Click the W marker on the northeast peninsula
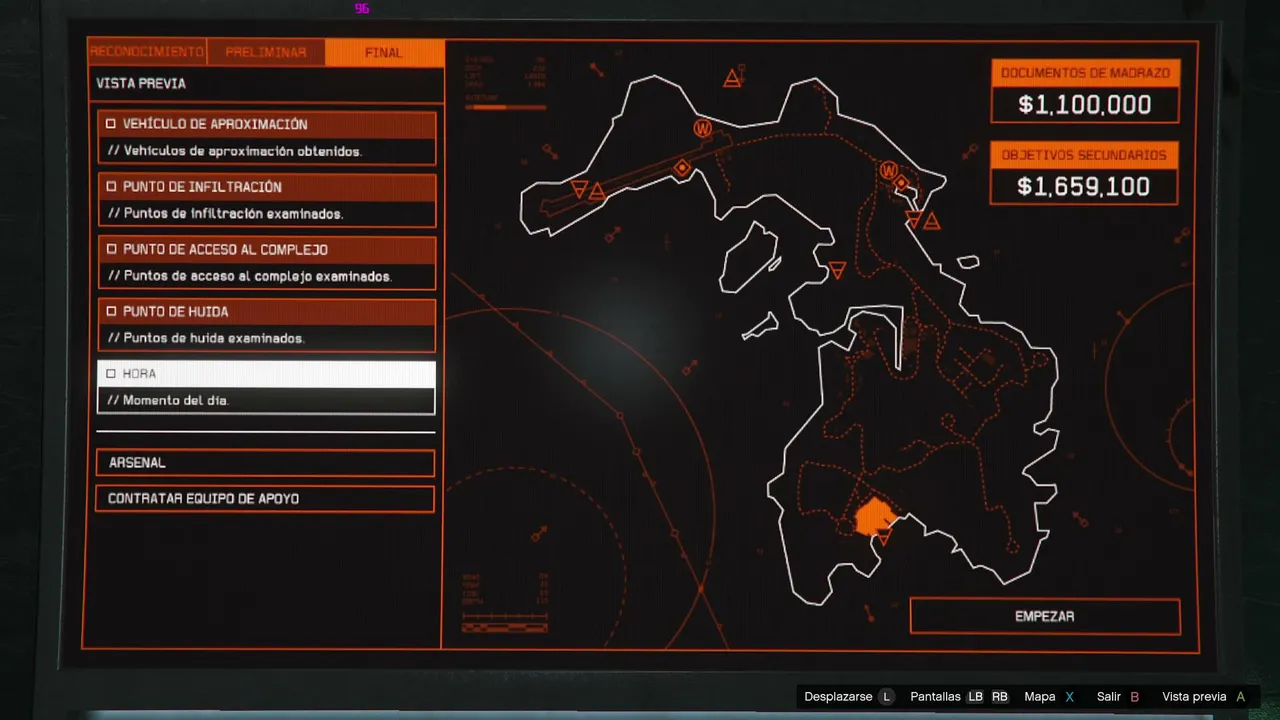 pos(888,171)
